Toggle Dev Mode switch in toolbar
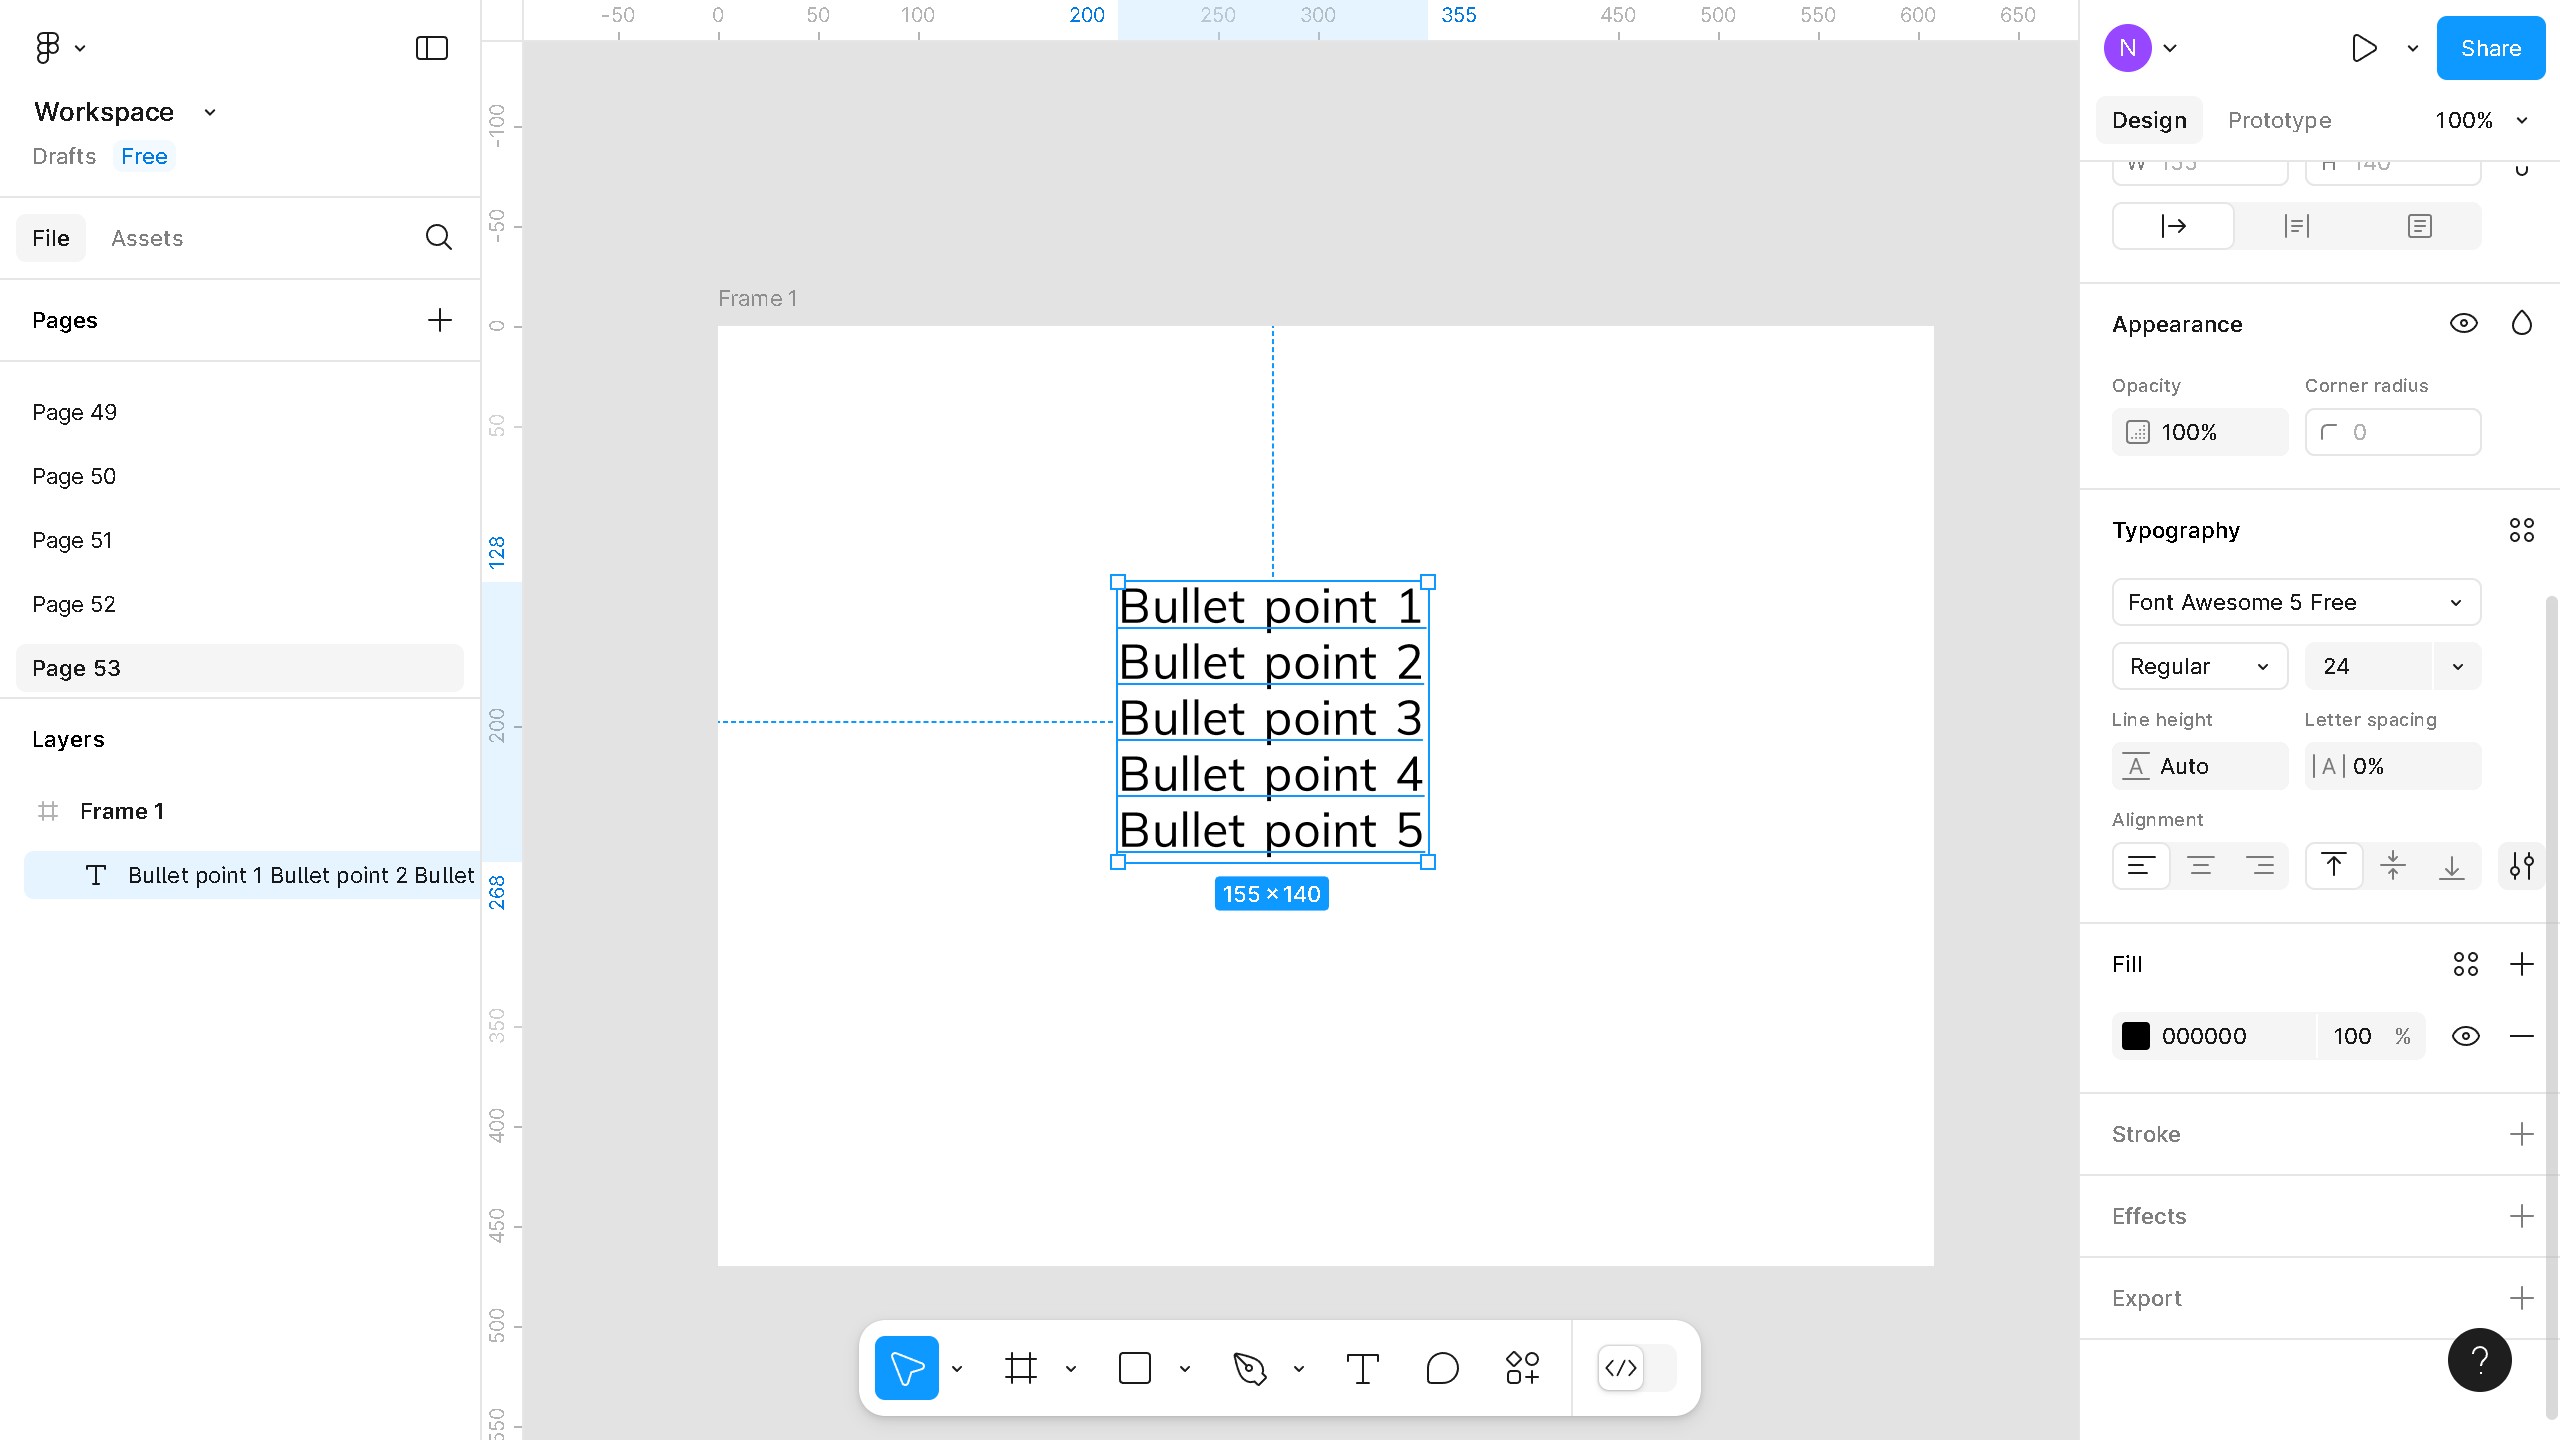Screen dimensions: 2560x1440 [1637, 1368]
